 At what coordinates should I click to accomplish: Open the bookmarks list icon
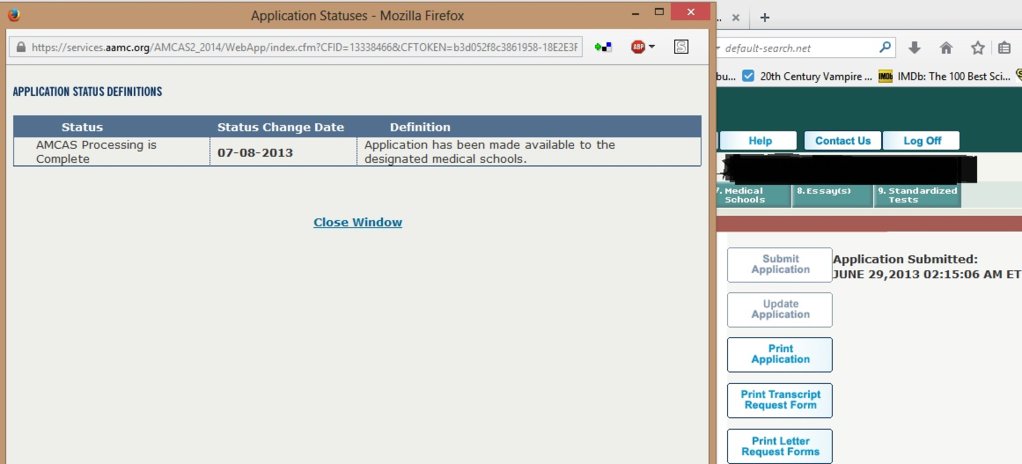[x=1004, y=48]
